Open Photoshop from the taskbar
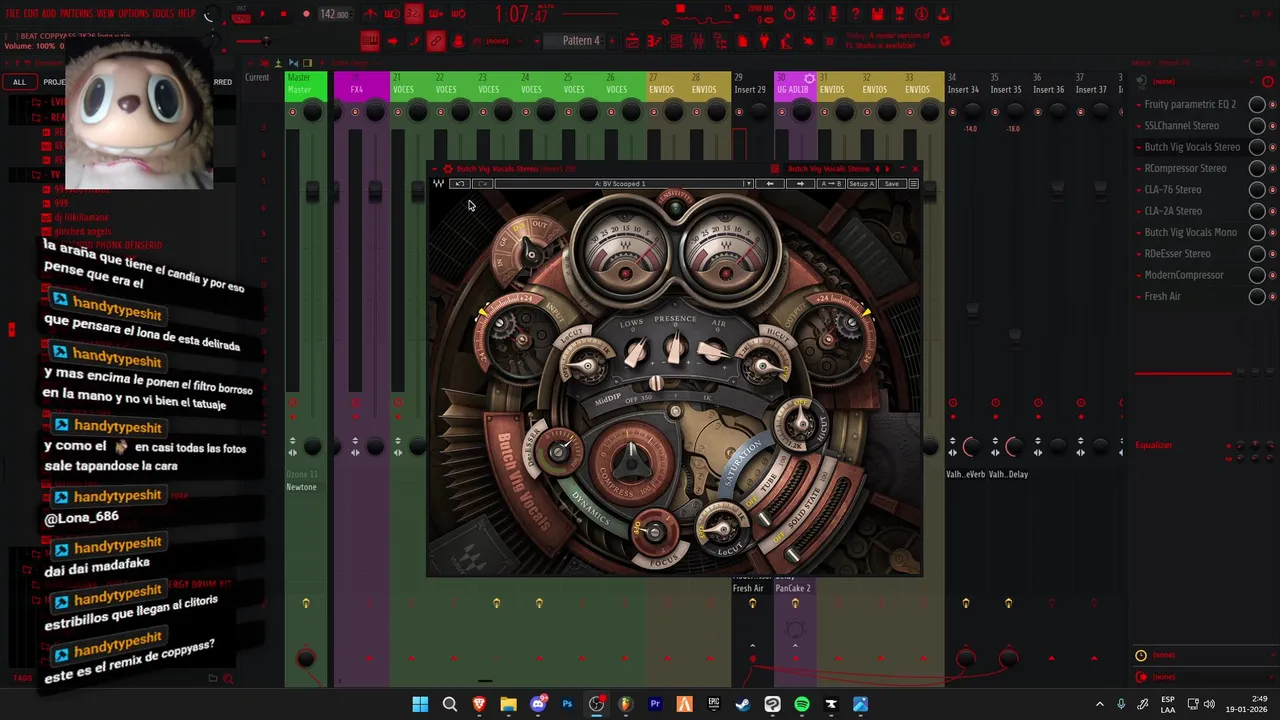 [x=567, y=704]
